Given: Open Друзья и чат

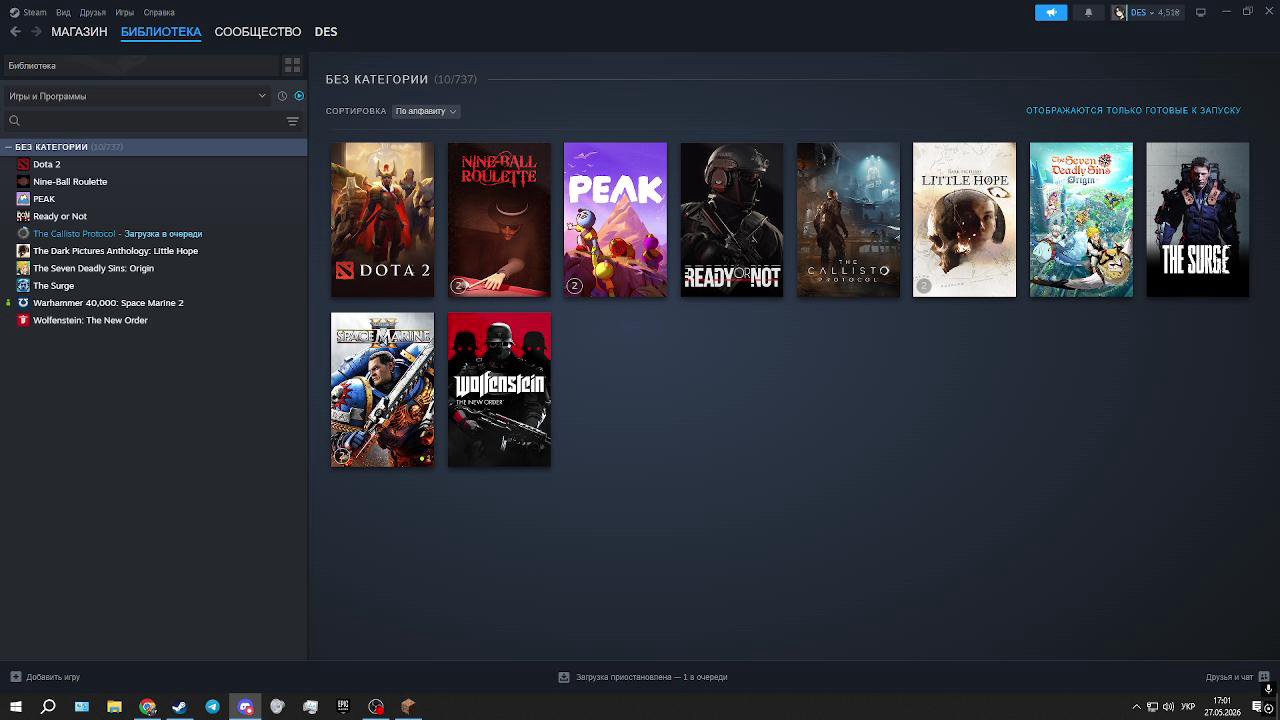Looking at the screenshot, I should [1238, 677].
